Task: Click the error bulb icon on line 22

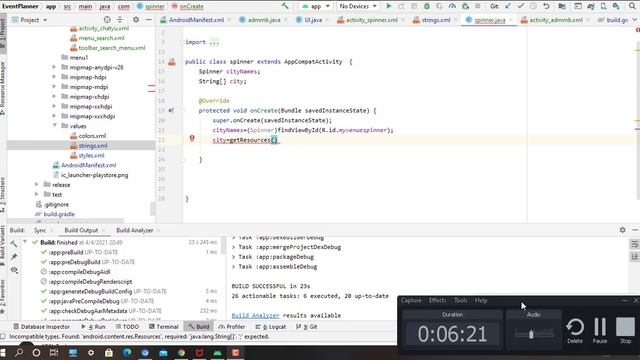Action: coord(192,139)
